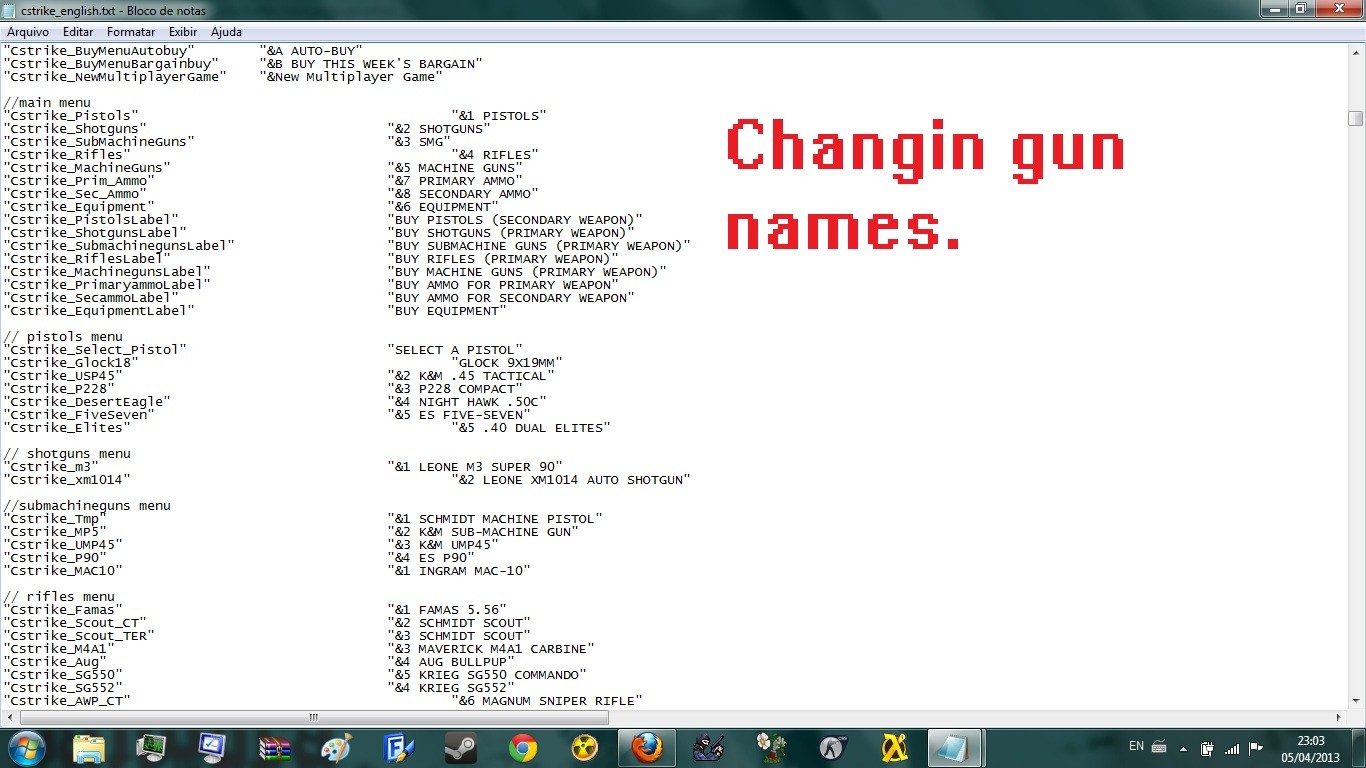This screenshot has width=1366, height=768.
Task: Open the flower taskbar icon
Action: [771, 747]
